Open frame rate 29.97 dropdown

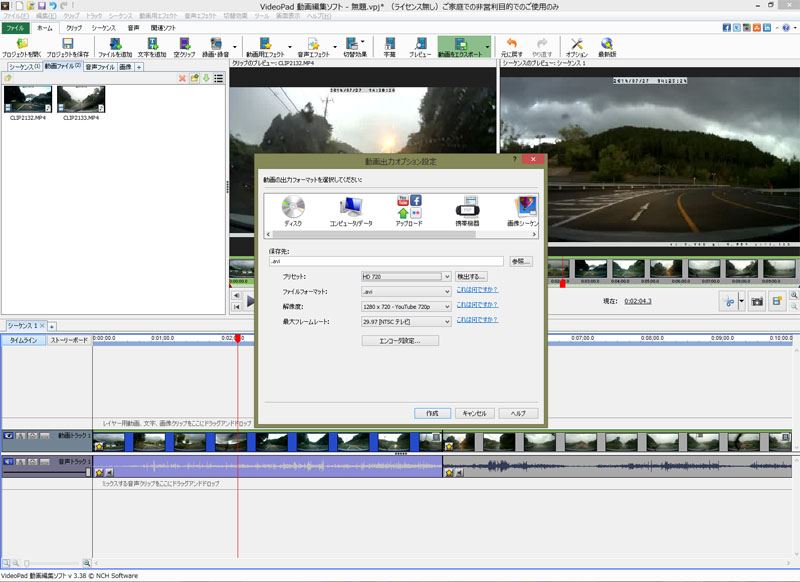(406, 322)
